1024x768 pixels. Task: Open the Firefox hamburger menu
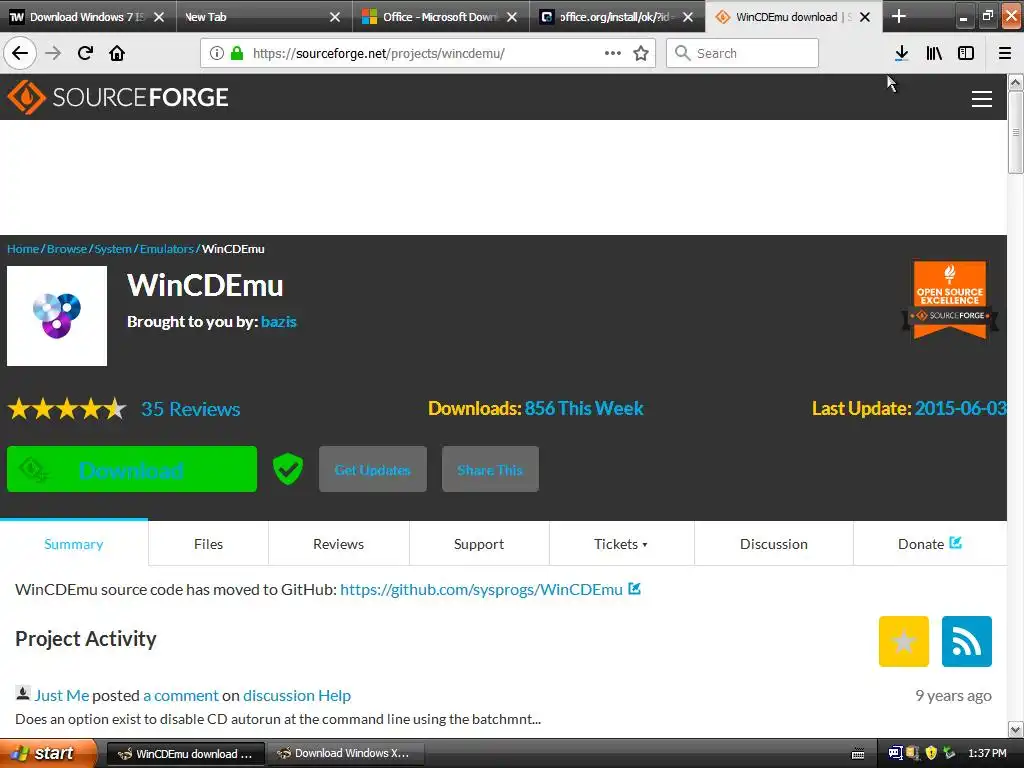click(x=1004, y=53)
